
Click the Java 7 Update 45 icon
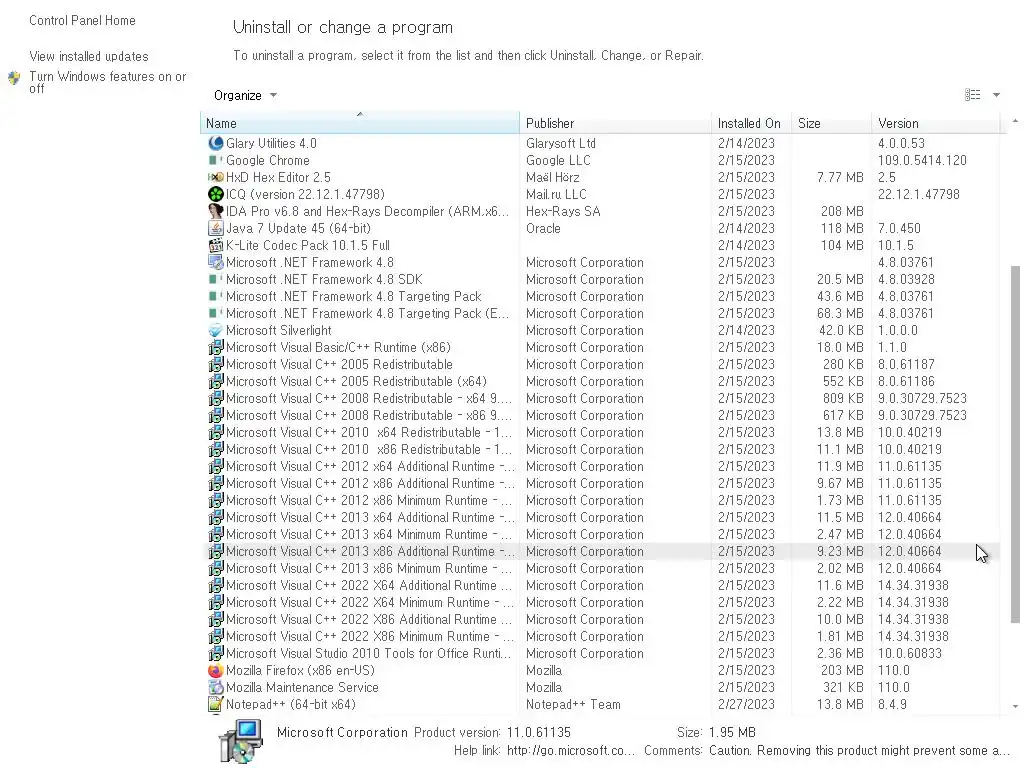(x=216, y=228)
